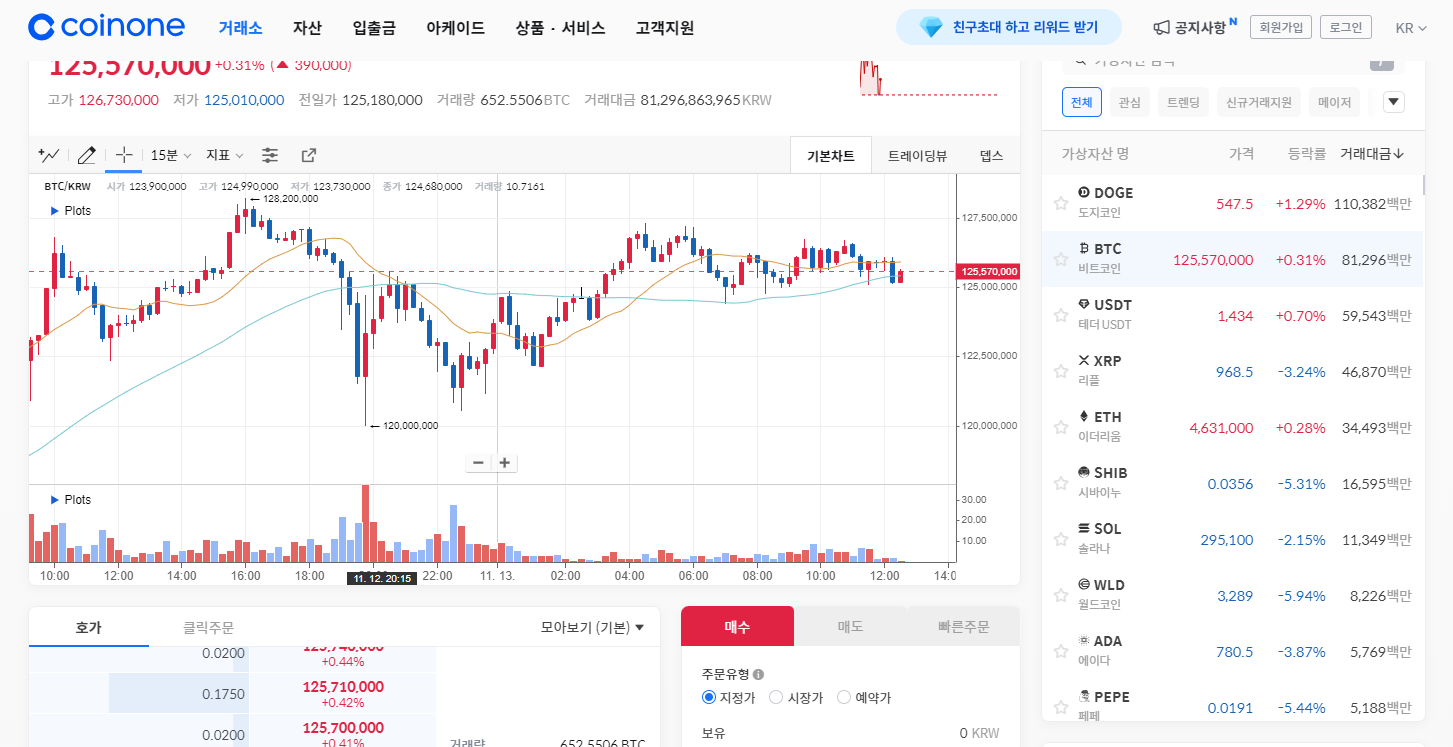Filter list by 메이저
The image size is (1453, 747).
pos(1334,102)
